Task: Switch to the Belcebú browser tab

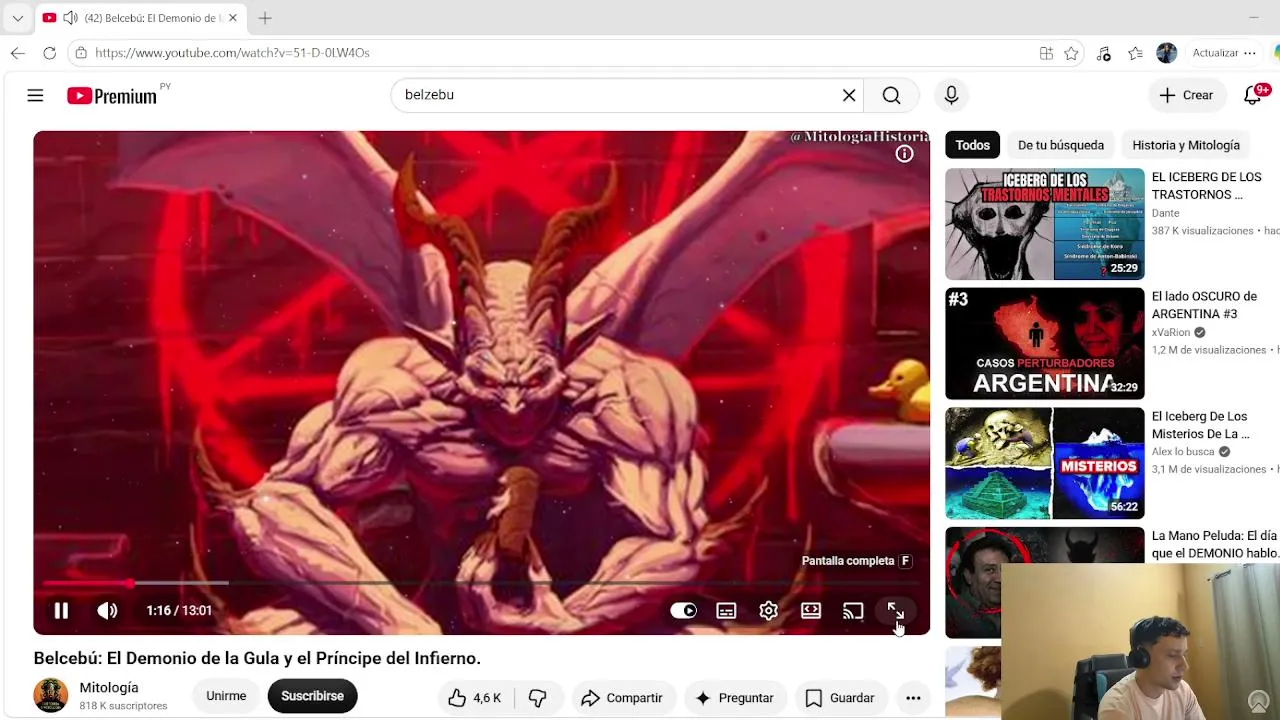Action: (x=140, y=18)
